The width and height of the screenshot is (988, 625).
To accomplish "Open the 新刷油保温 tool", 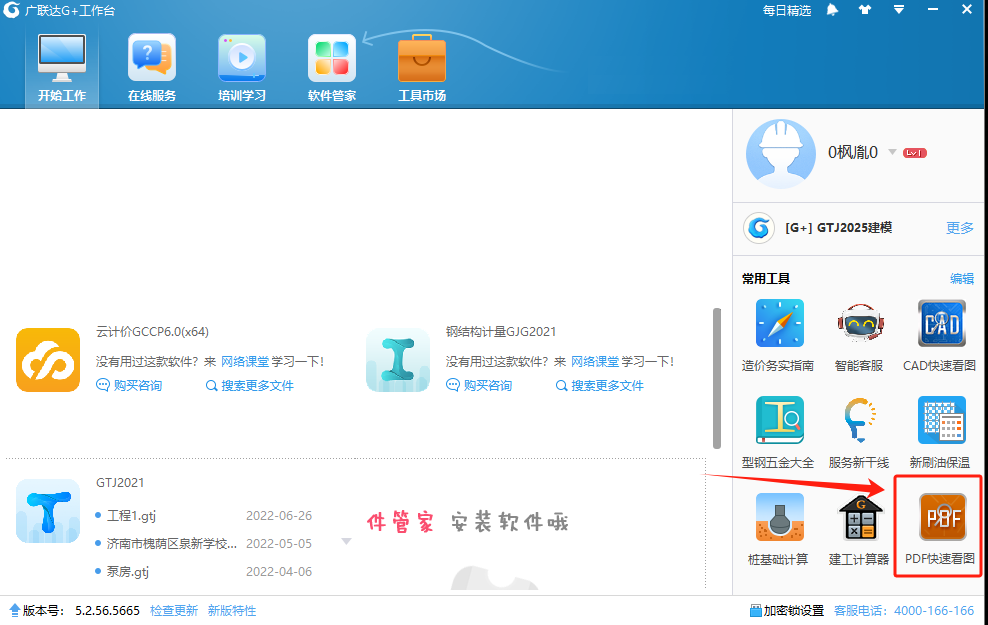I will pyautogui.click(x=940, y=433).
